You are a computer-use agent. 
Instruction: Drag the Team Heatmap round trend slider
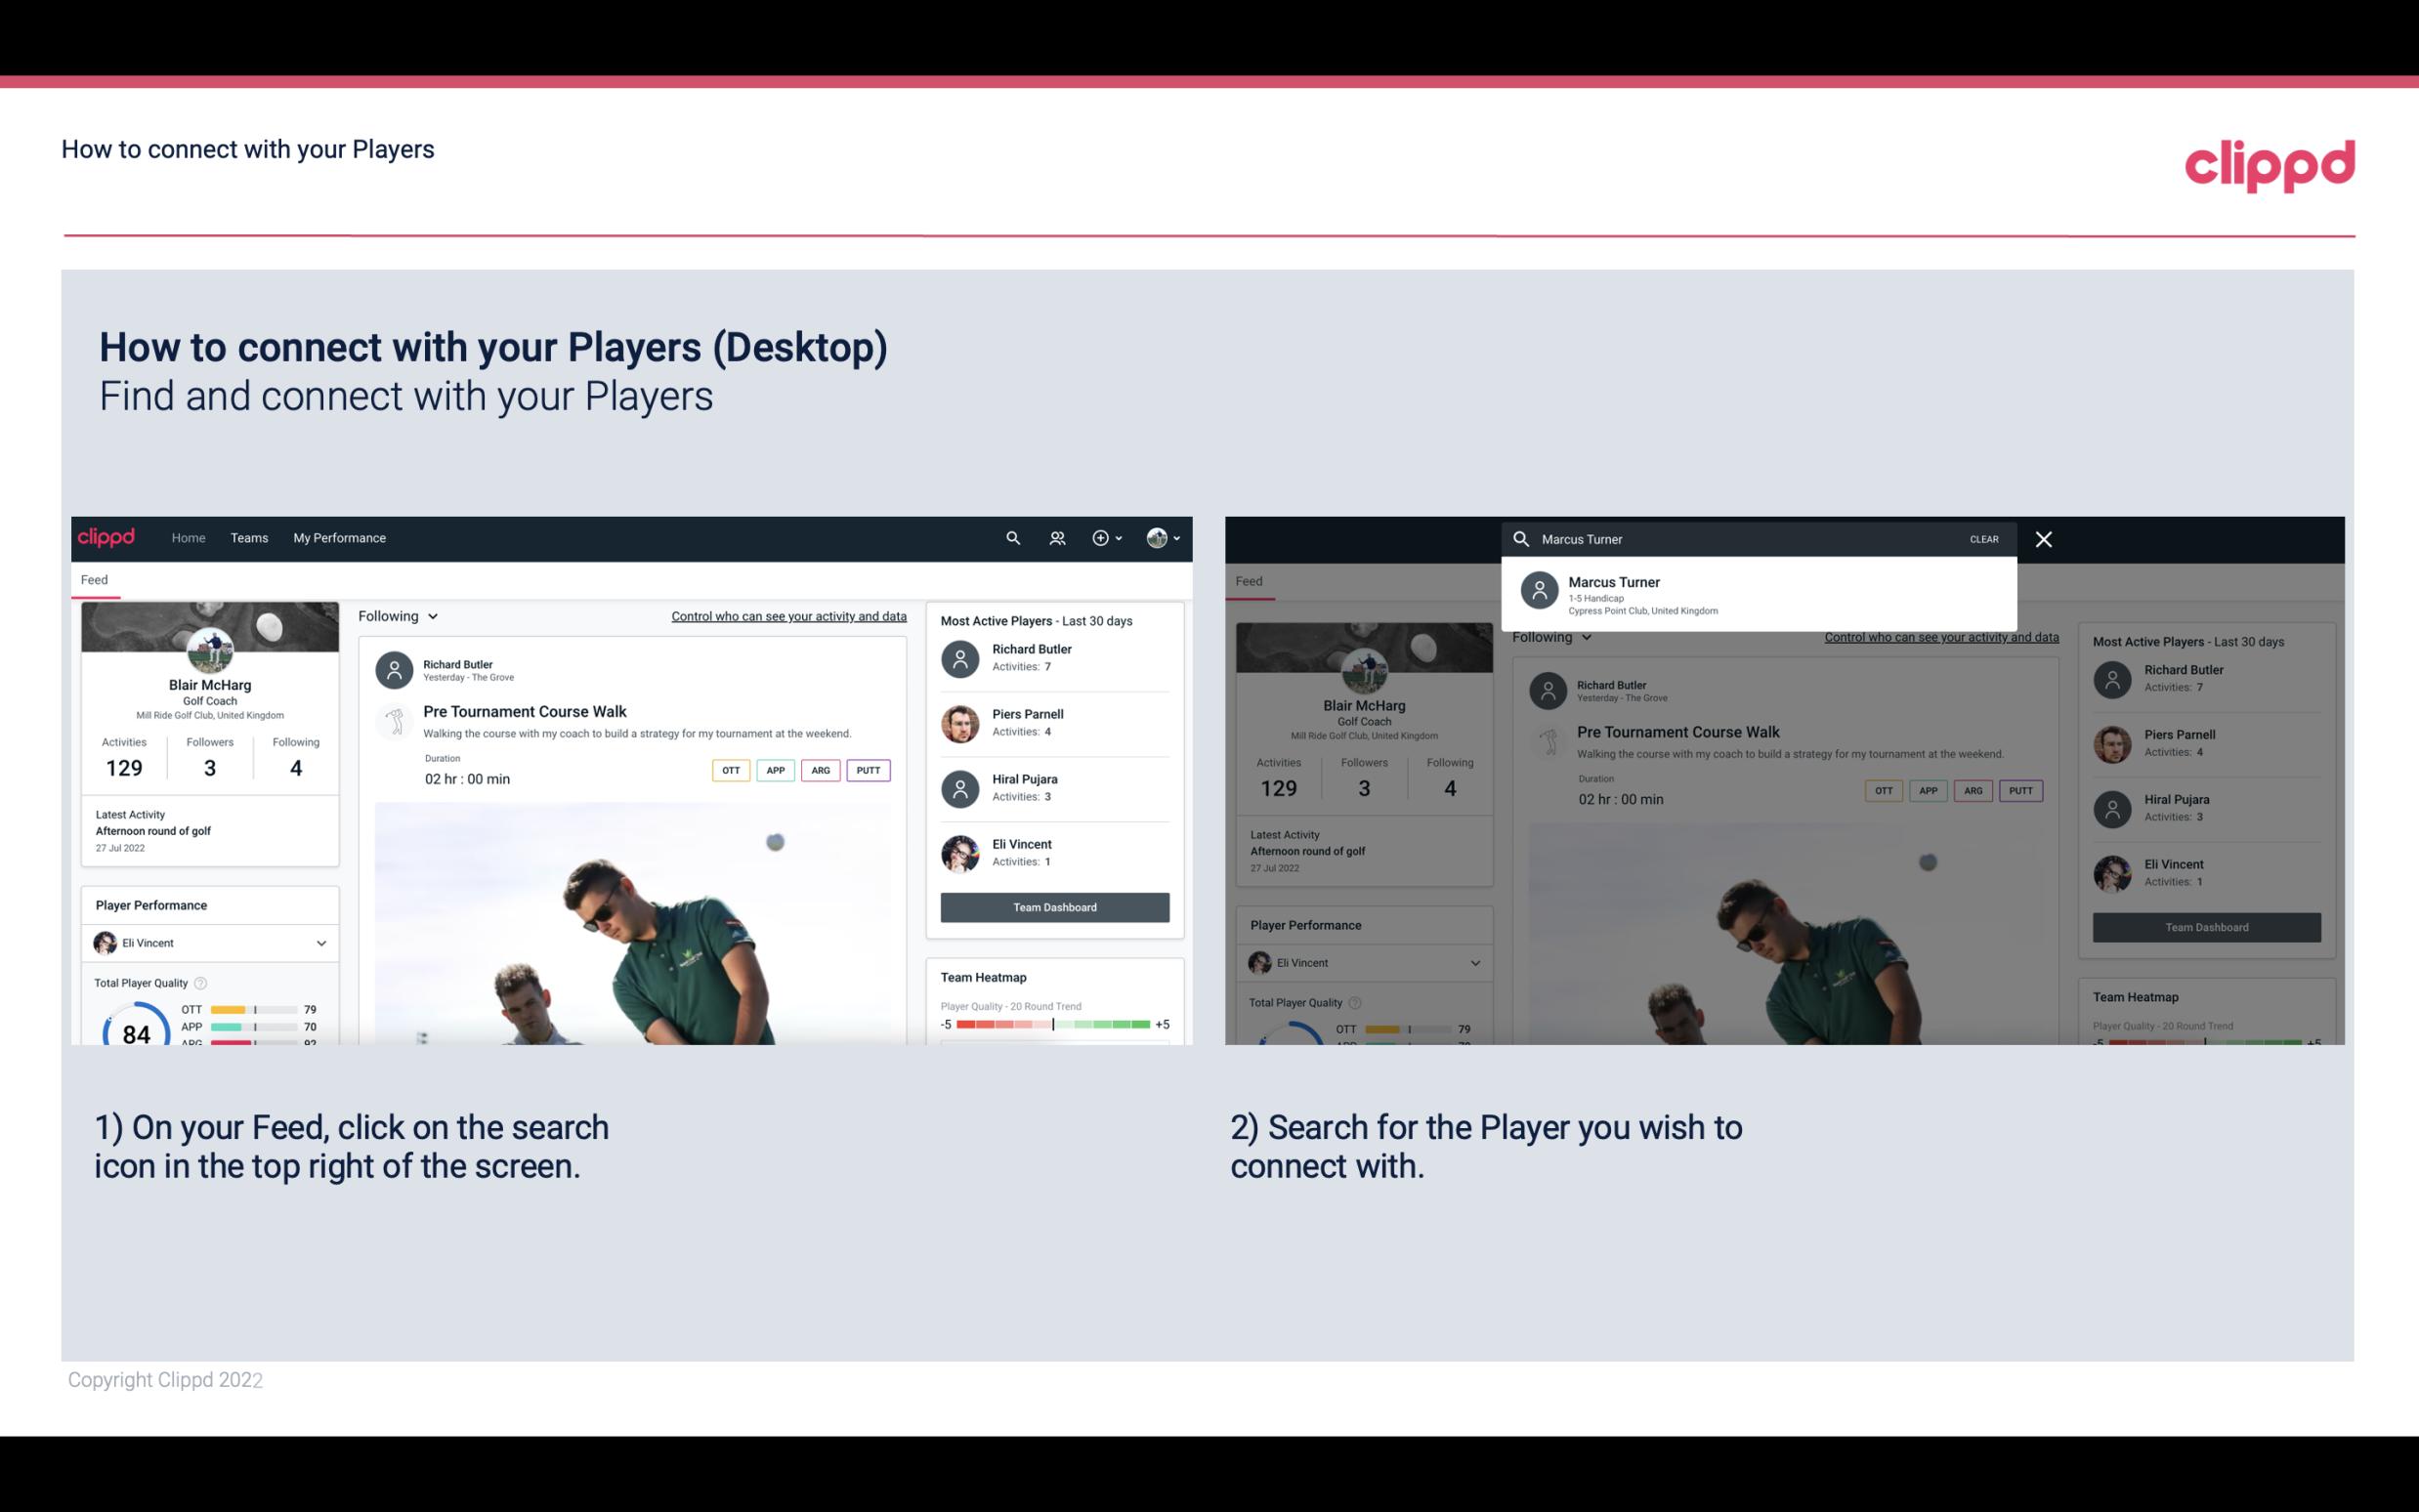tap(1050, 1026)
